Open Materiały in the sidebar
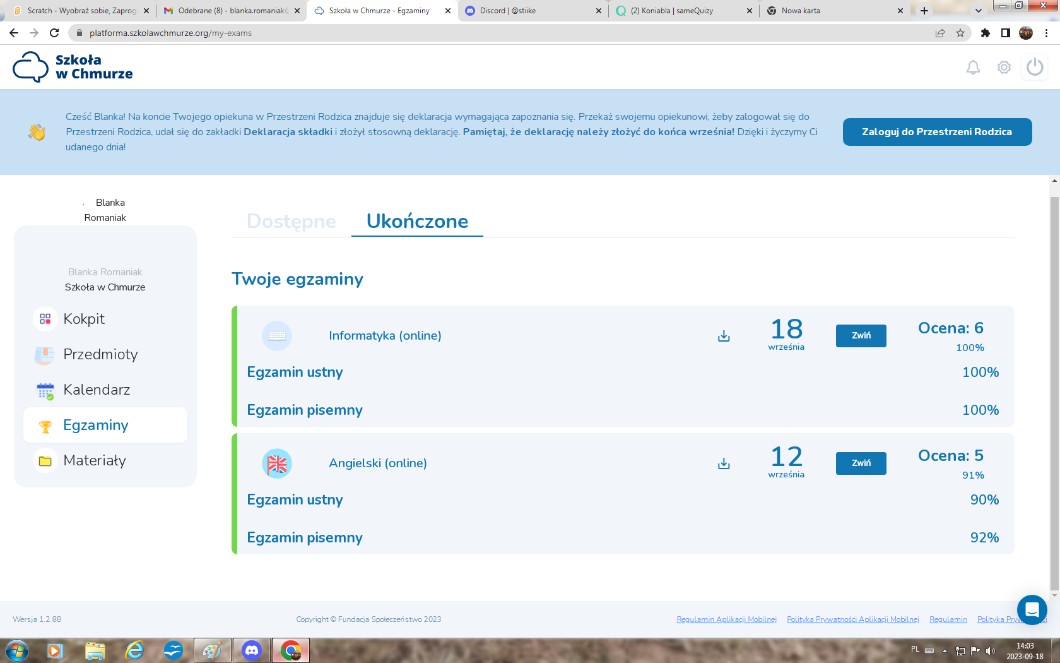Viewport: 1060px width, 663px height. click(94, 461)
